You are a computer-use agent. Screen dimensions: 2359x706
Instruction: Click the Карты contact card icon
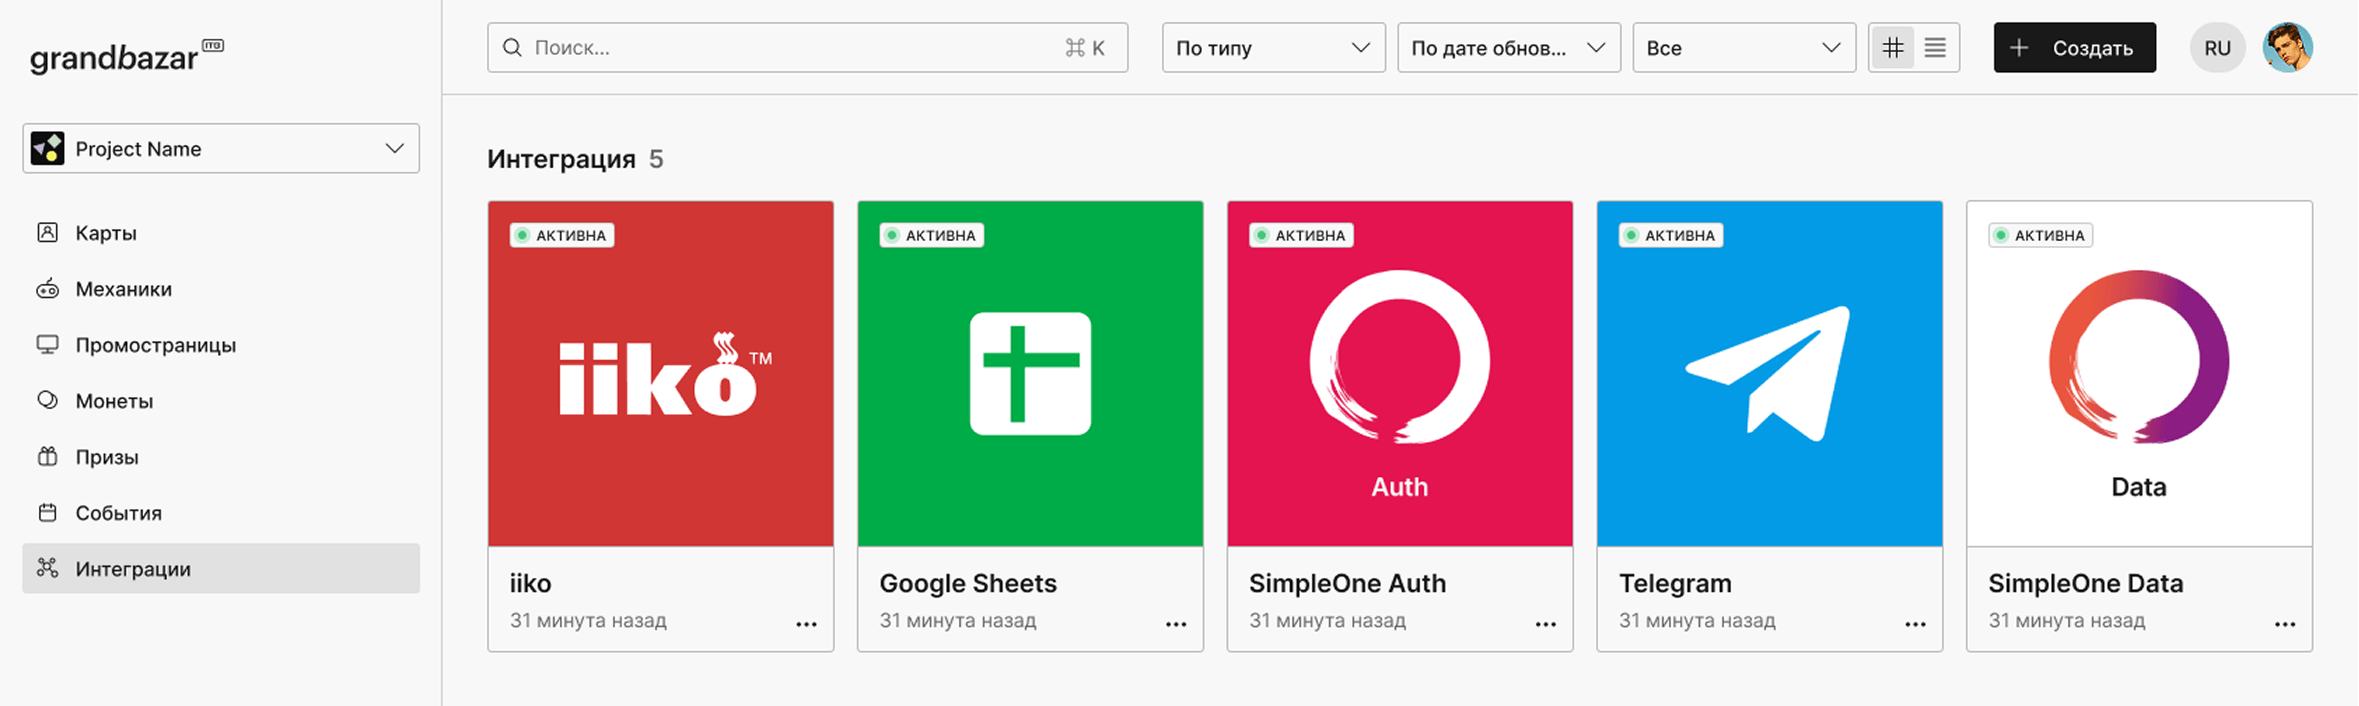point(47,233)
